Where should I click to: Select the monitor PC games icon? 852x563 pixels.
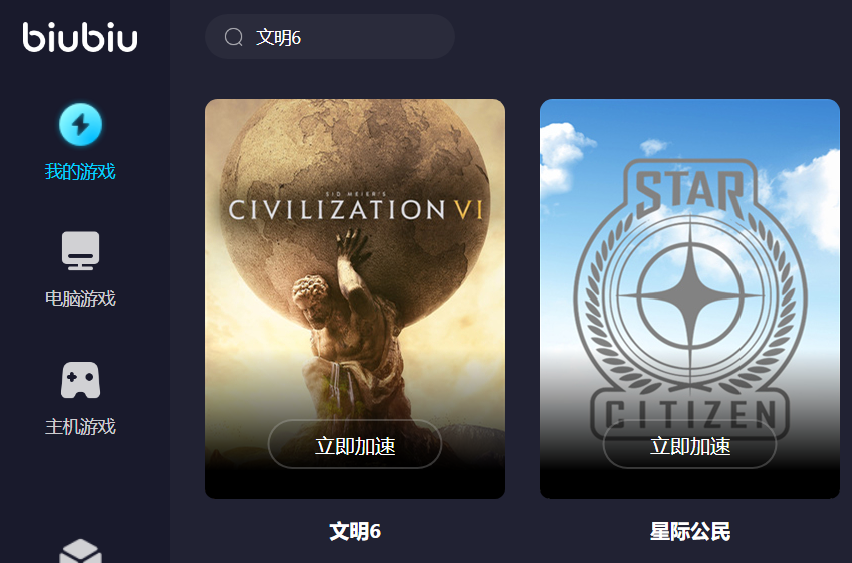tap(80, 251)
